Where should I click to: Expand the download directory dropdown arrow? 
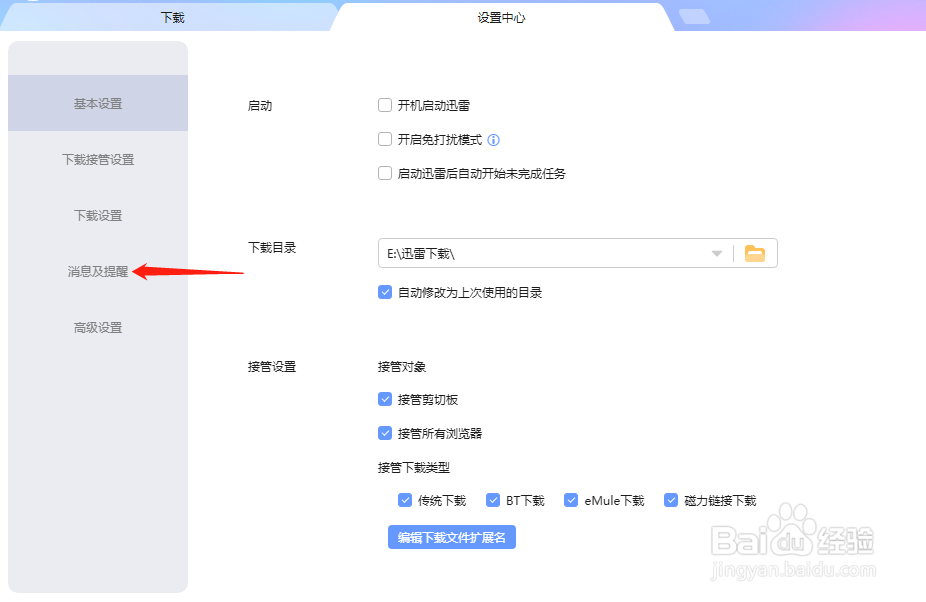pyautogui.click(x=717, y=254)
